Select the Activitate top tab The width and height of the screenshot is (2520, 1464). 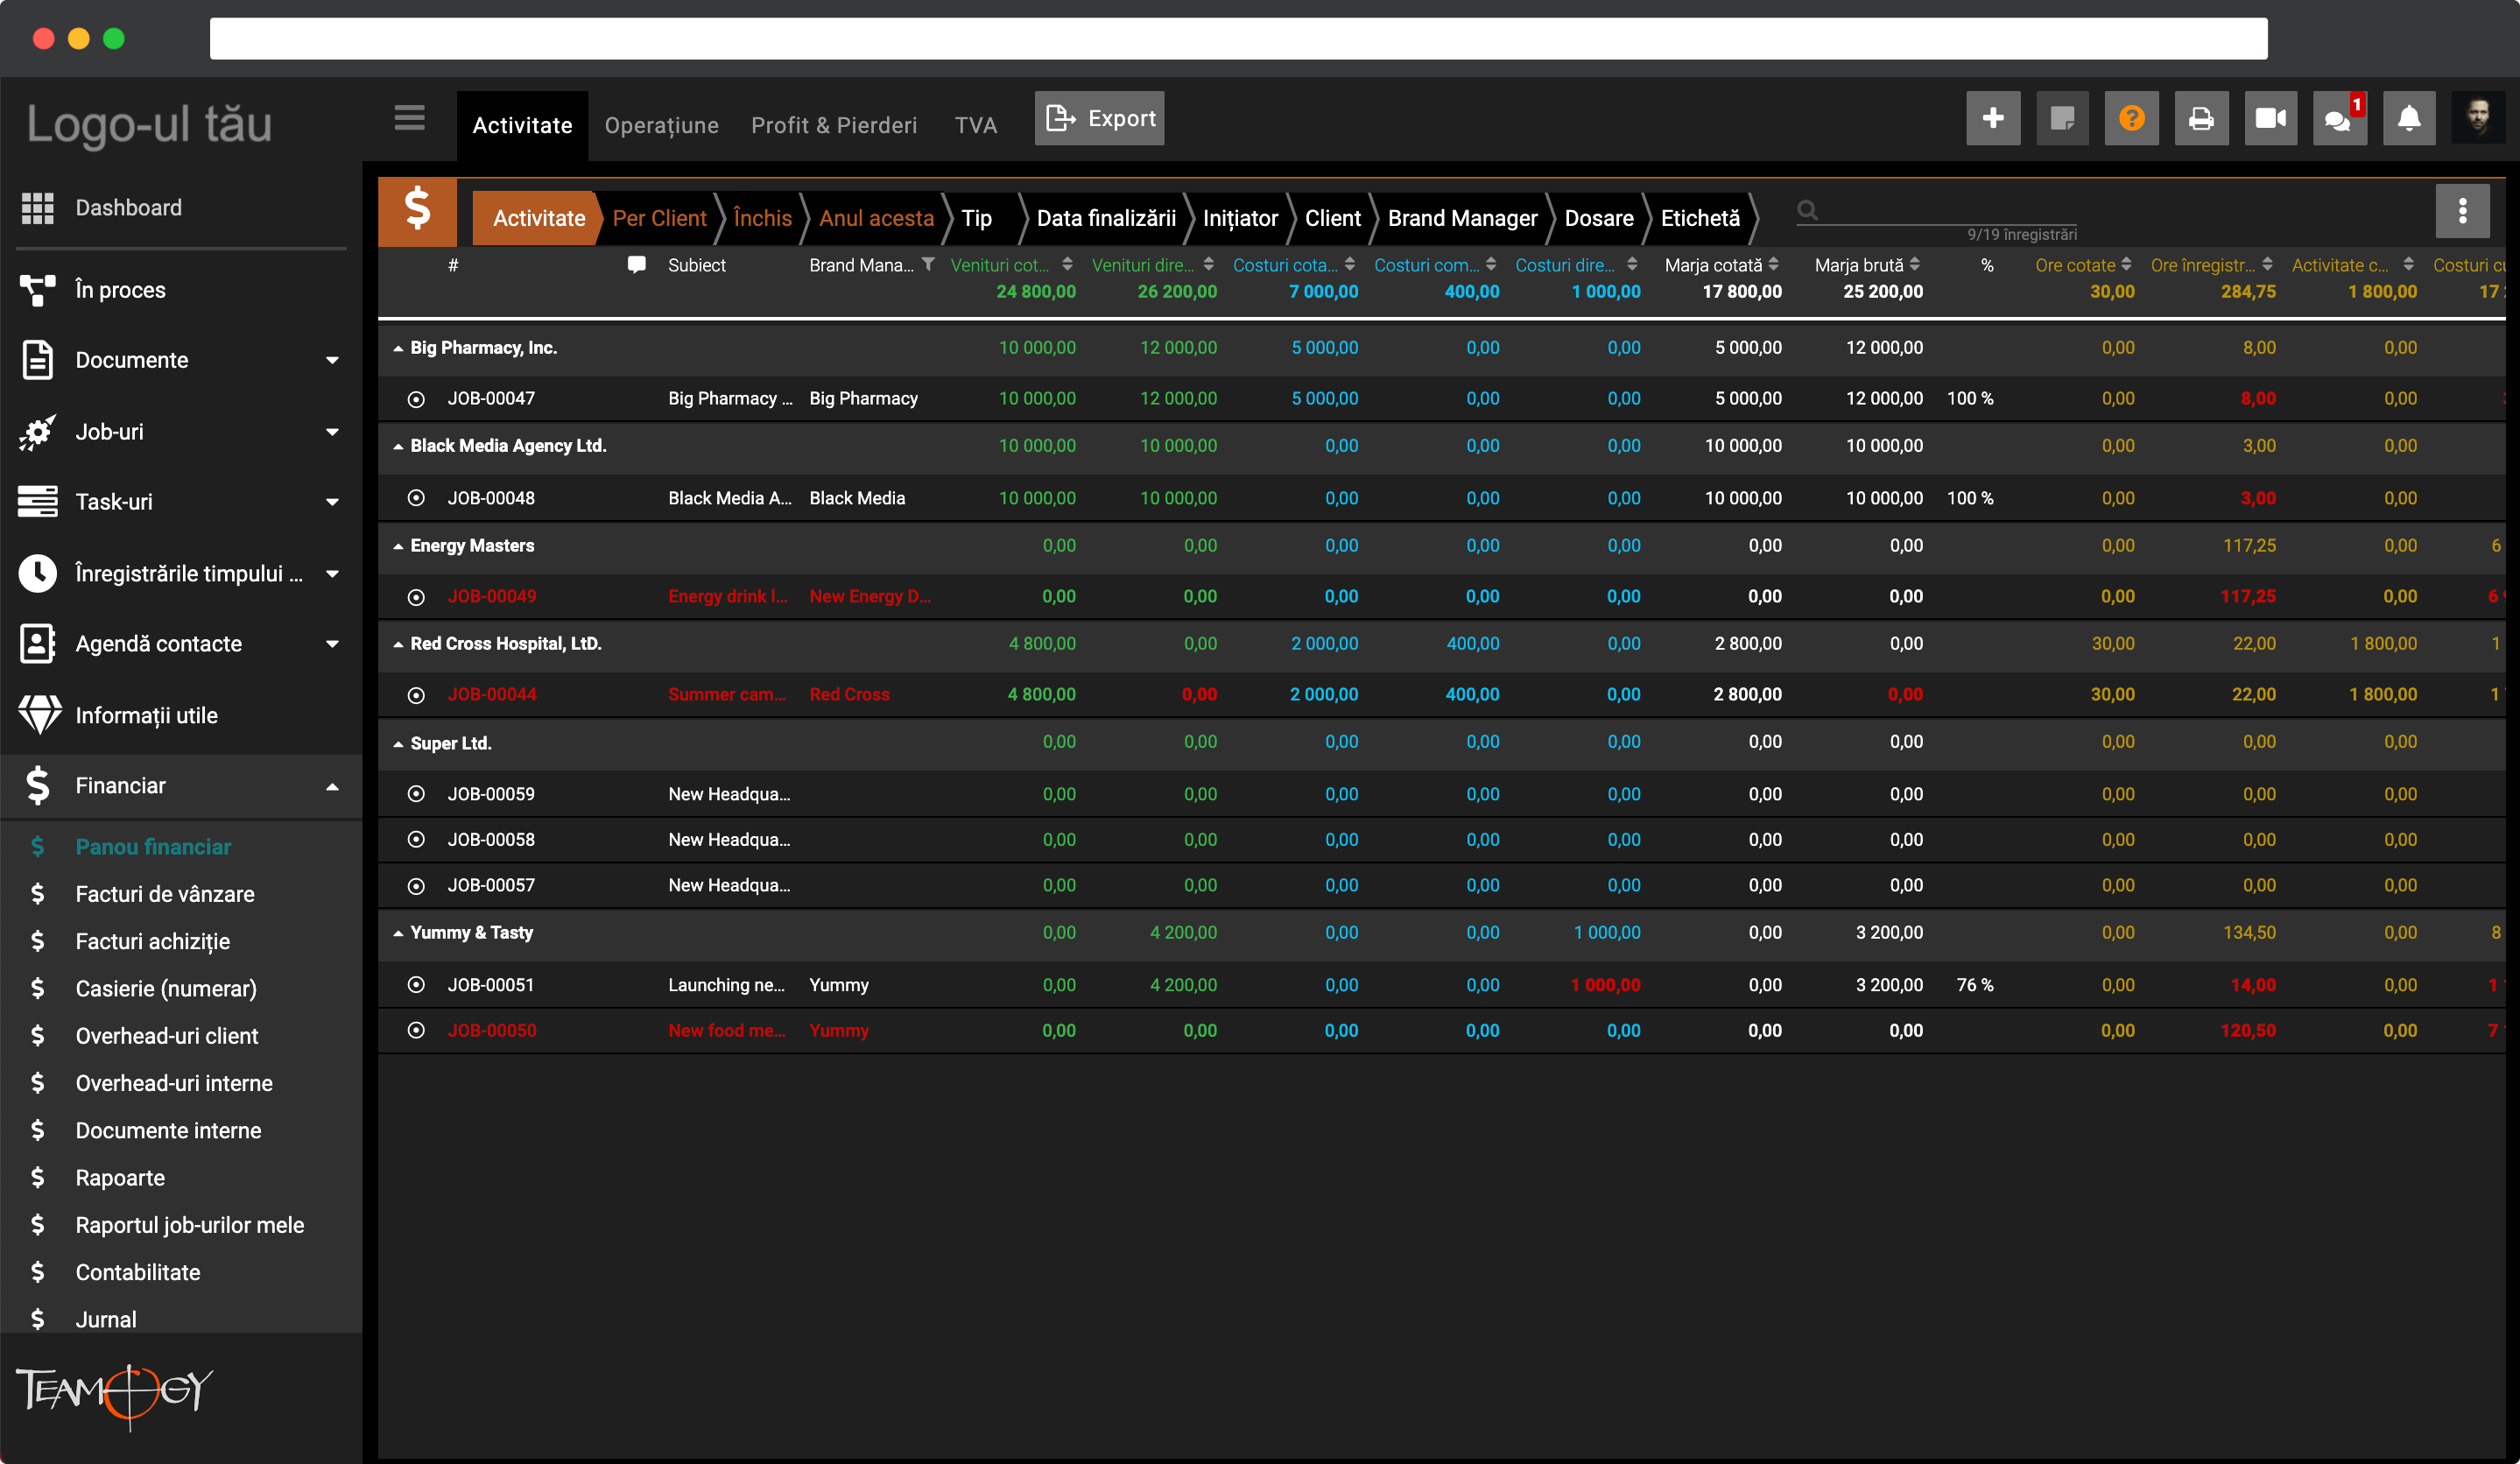pyautogui.click(x=522, y=125)
